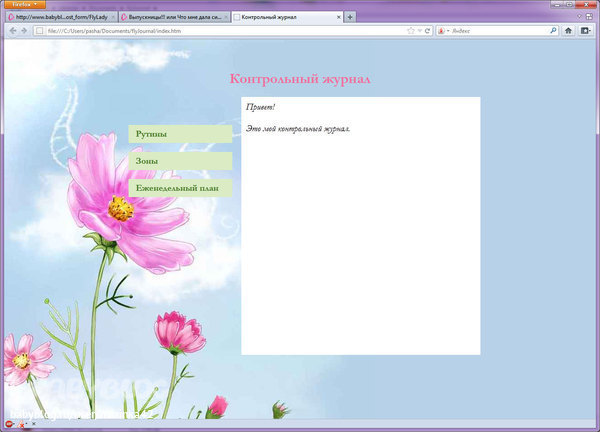Open the Рутины menu item
Viewport: 600px width, 432px height.
point(180,134)
